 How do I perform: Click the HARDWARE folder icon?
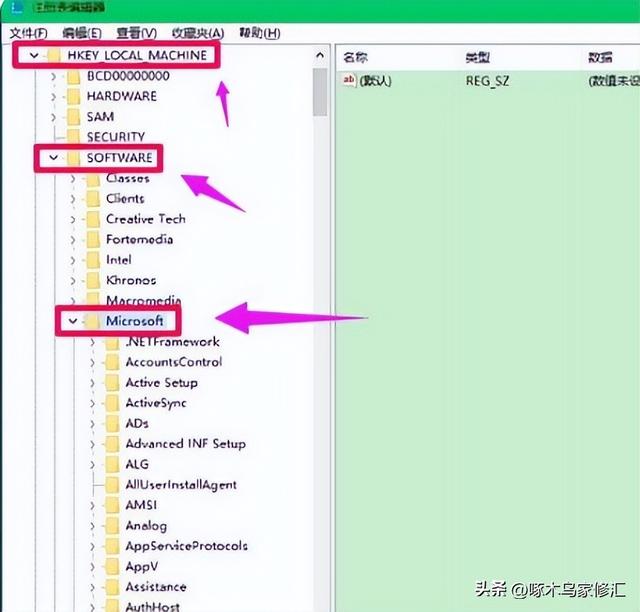tap(73, 96)
